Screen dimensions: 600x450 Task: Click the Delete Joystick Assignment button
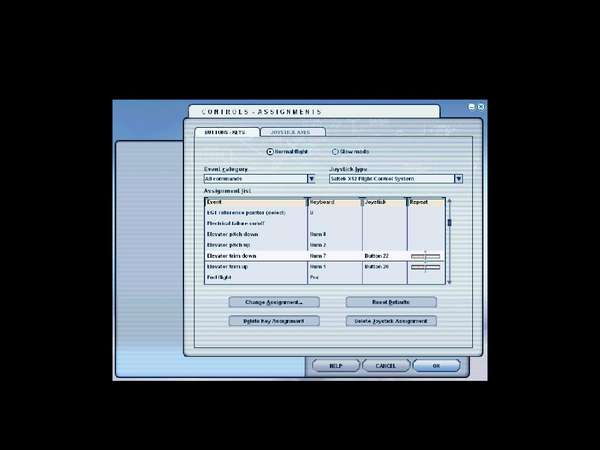391,321
